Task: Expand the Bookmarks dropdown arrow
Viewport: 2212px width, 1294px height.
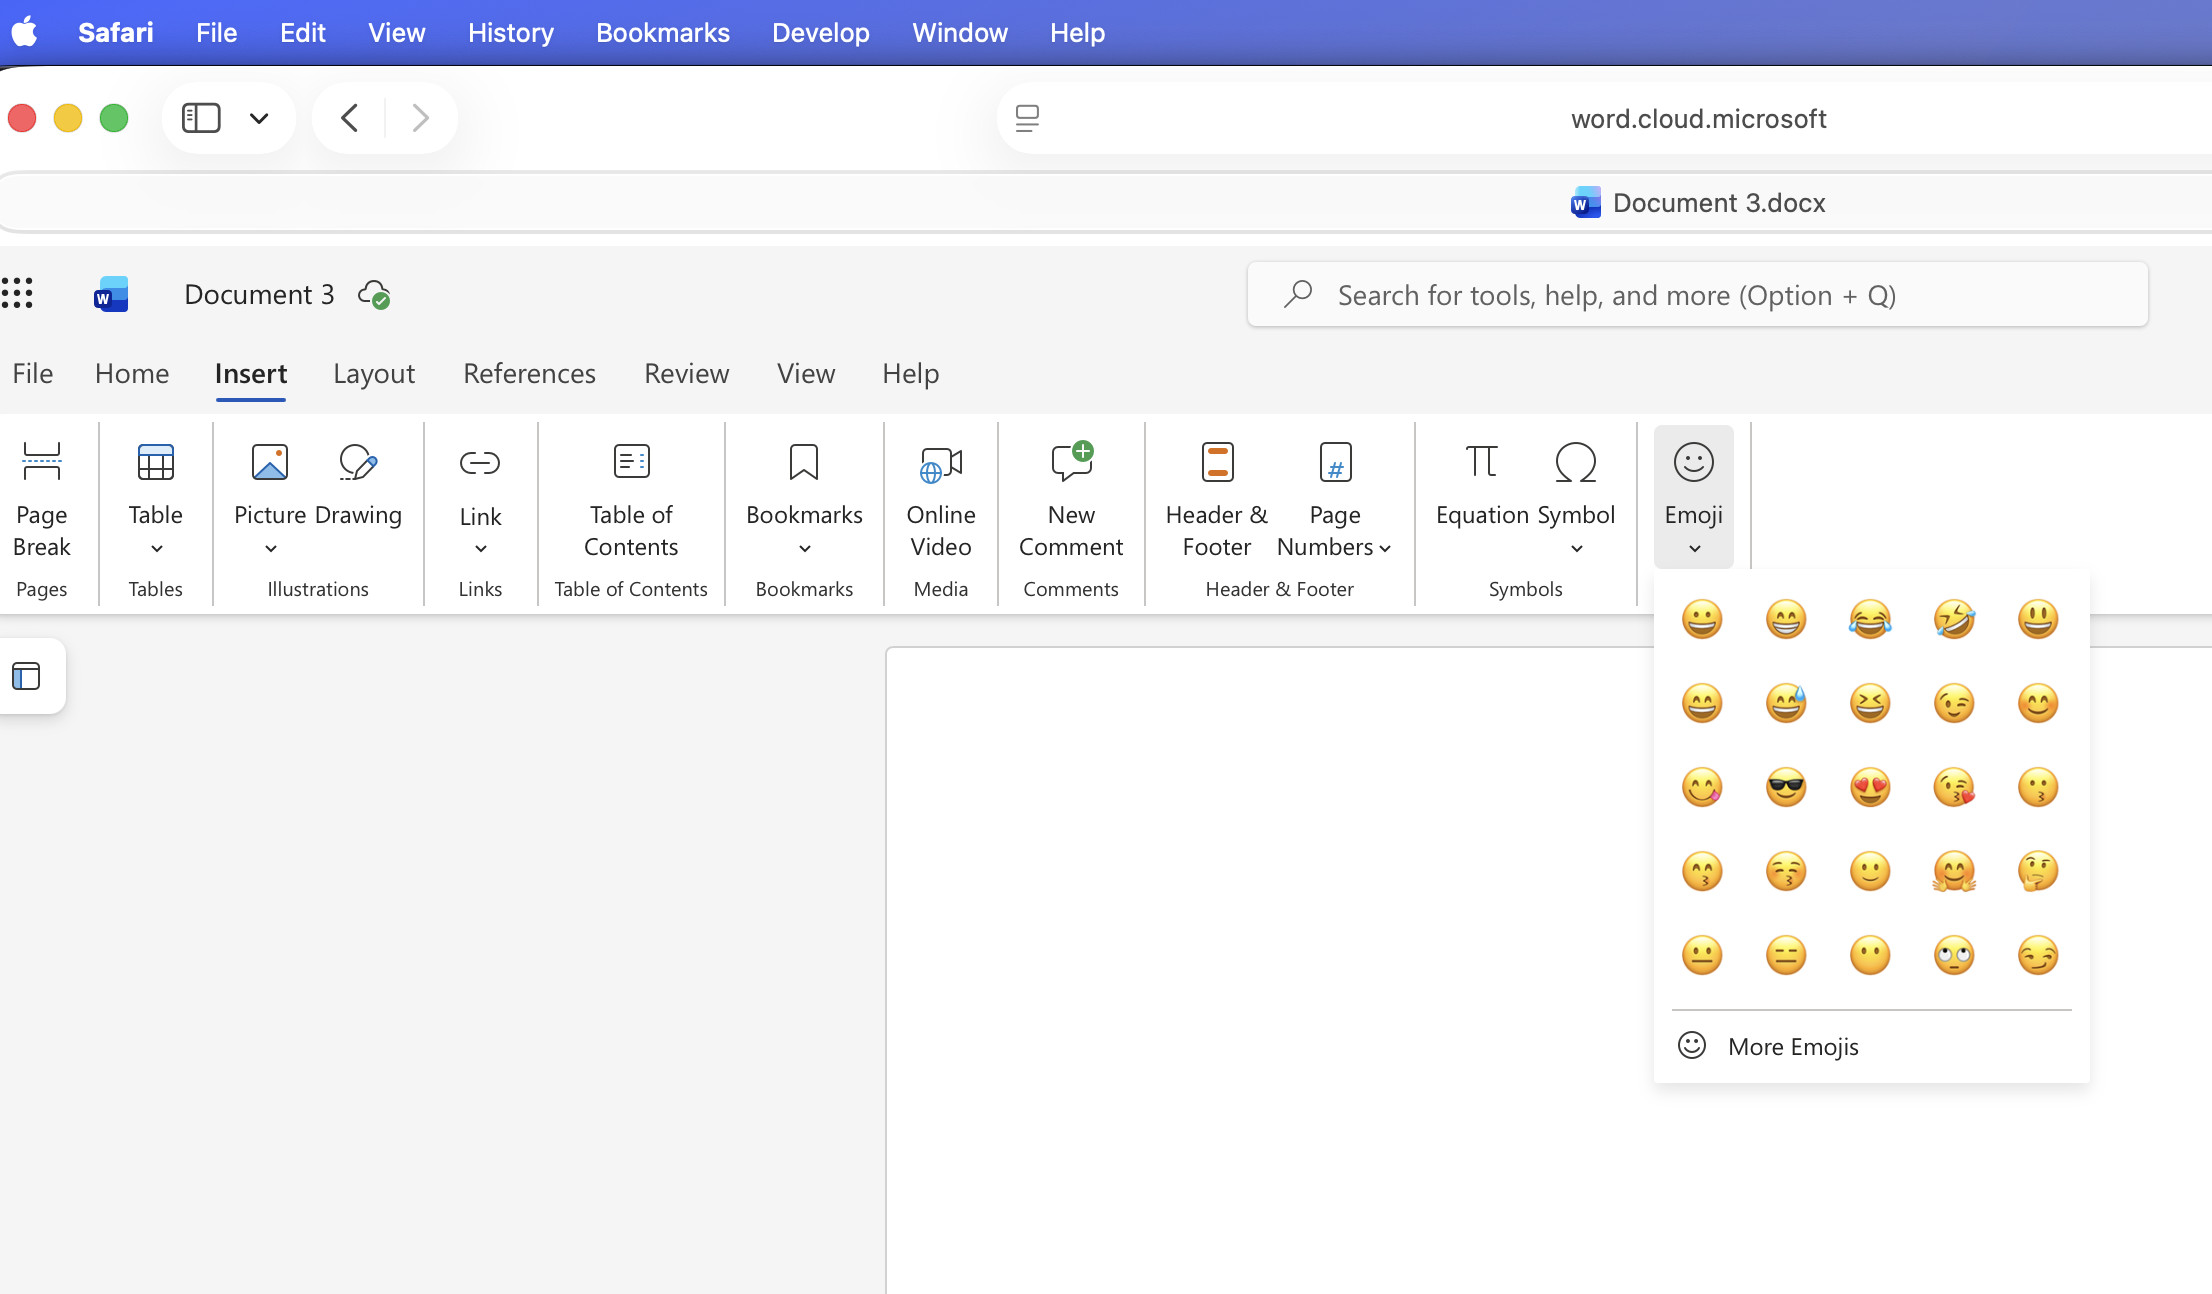Action: point(804,548)
